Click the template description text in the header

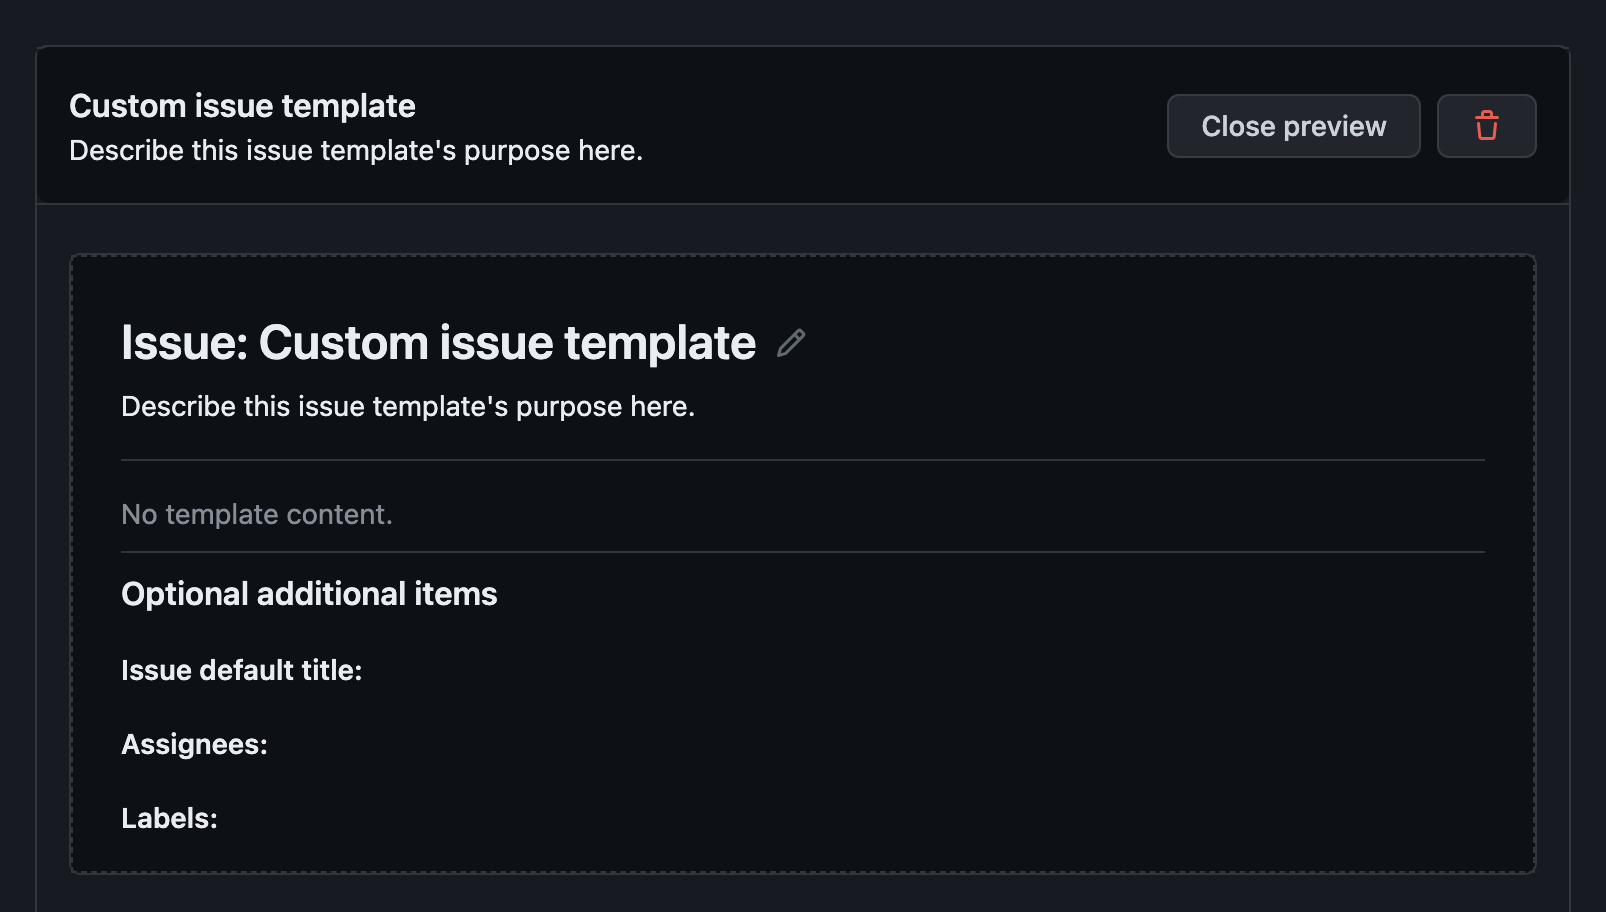click(357, 150)
